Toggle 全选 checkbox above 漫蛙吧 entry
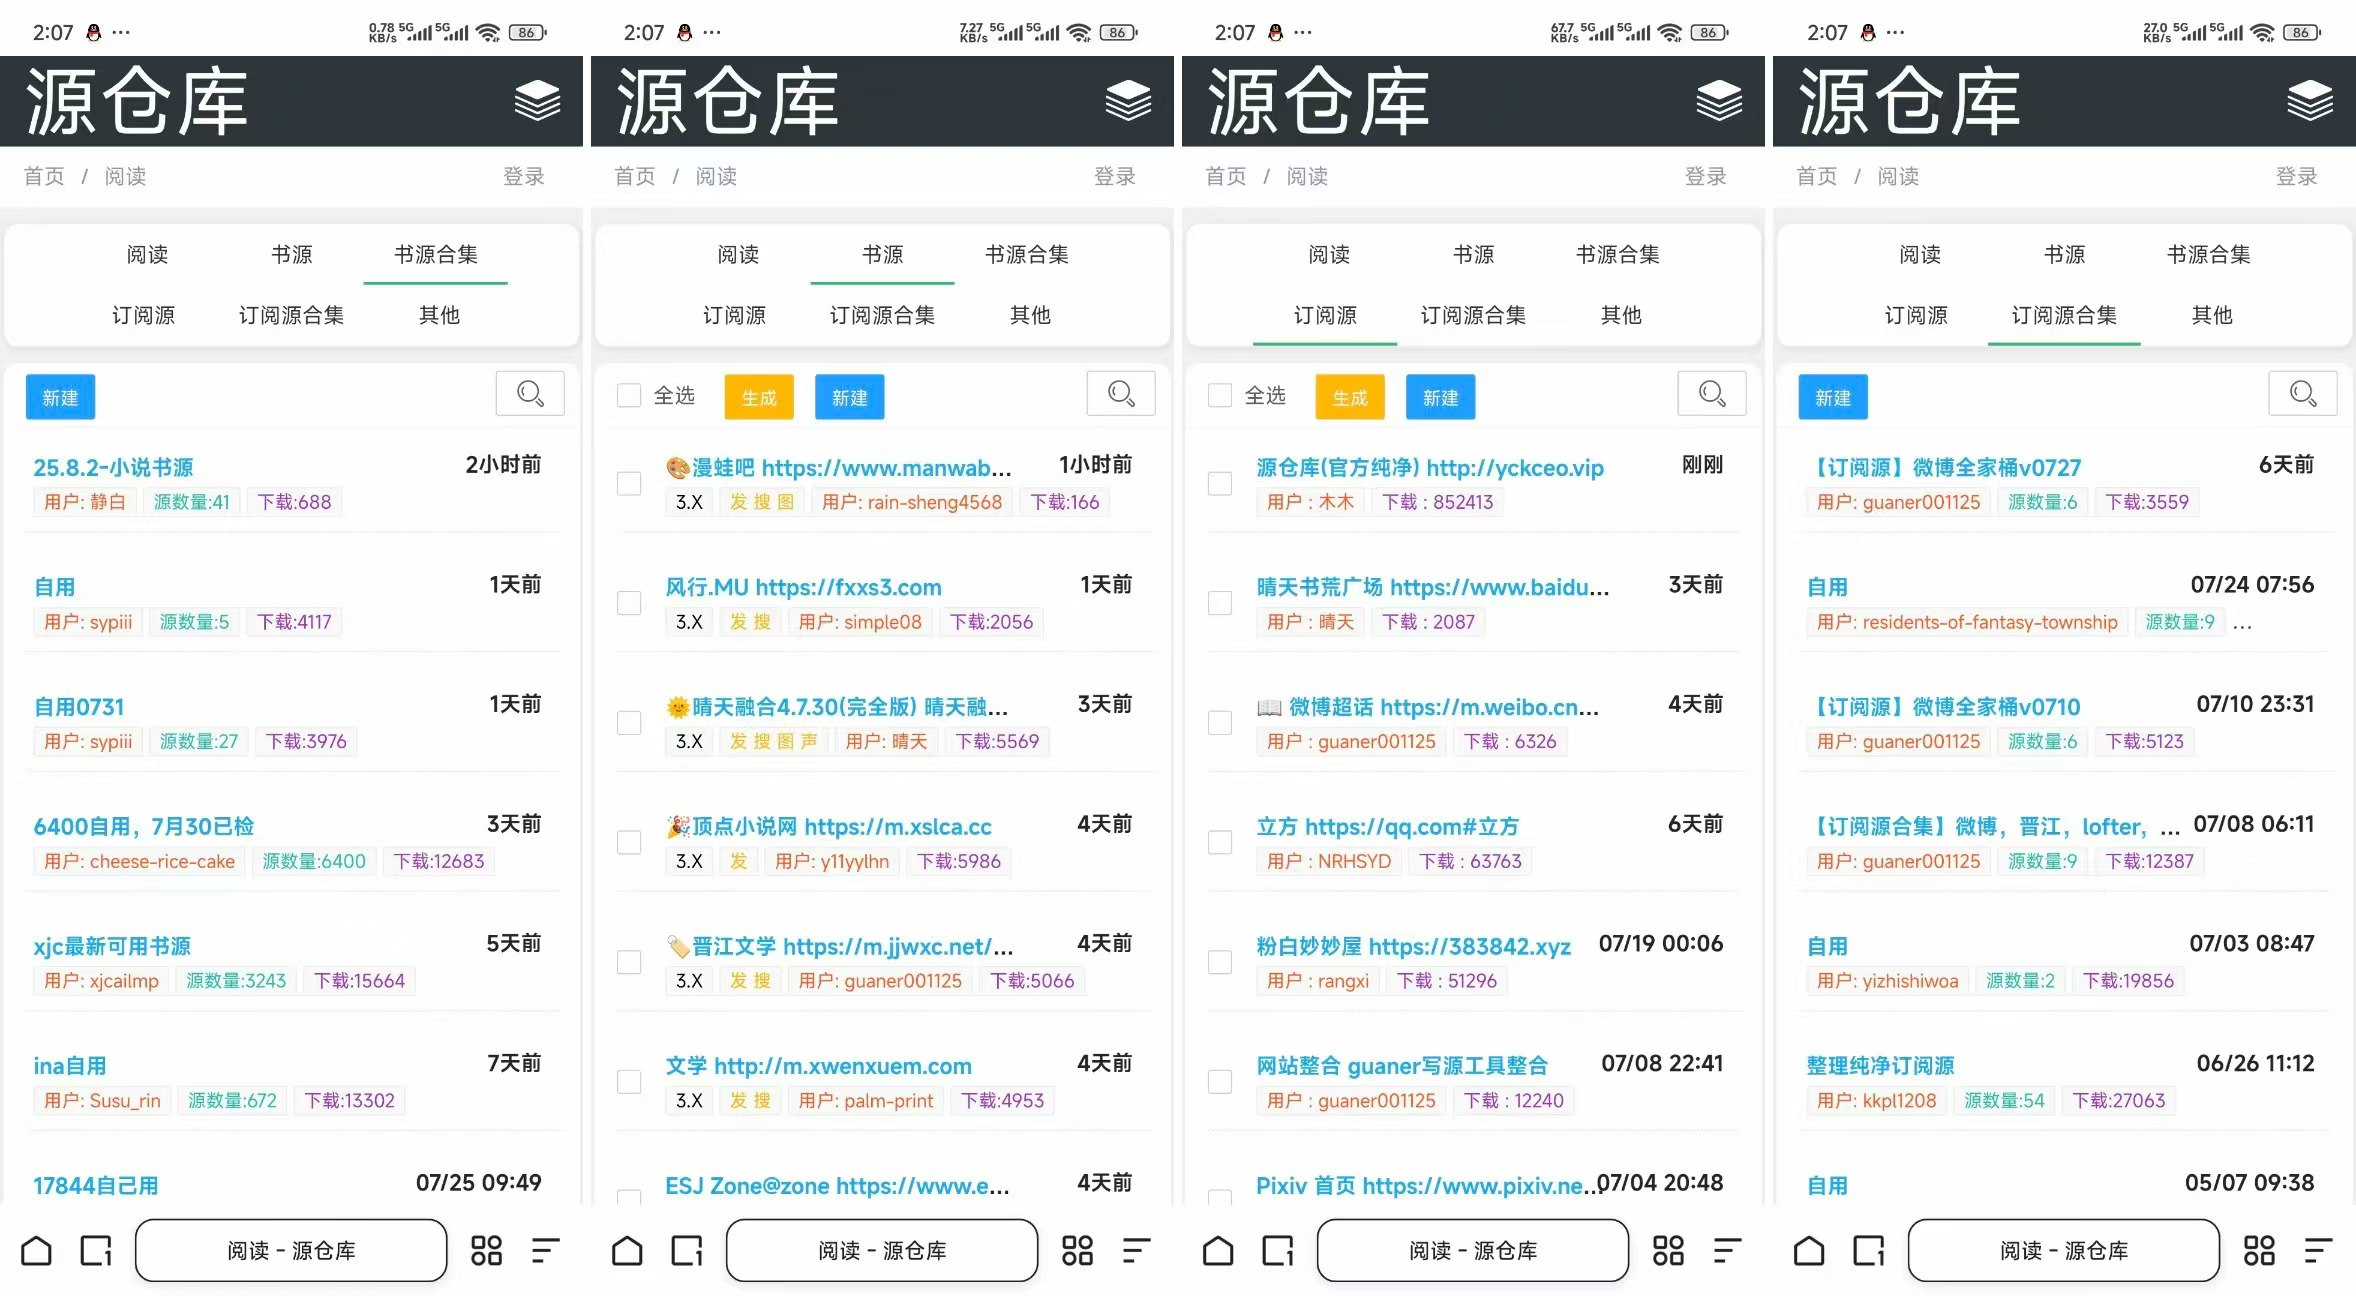 coord(629,396)
